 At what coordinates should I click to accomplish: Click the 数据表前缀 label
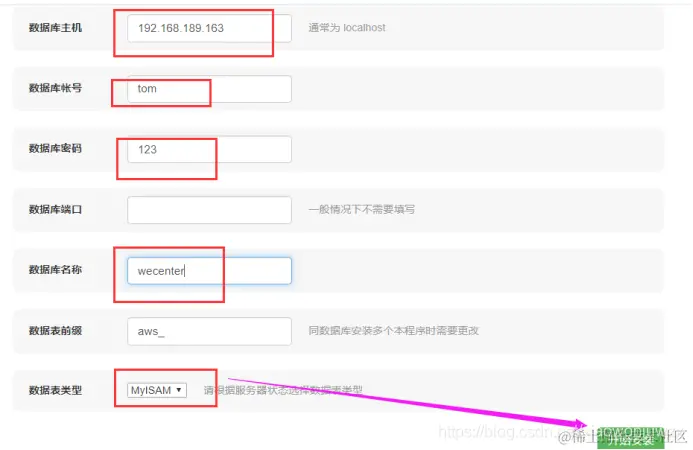click(x=55, y=331)
